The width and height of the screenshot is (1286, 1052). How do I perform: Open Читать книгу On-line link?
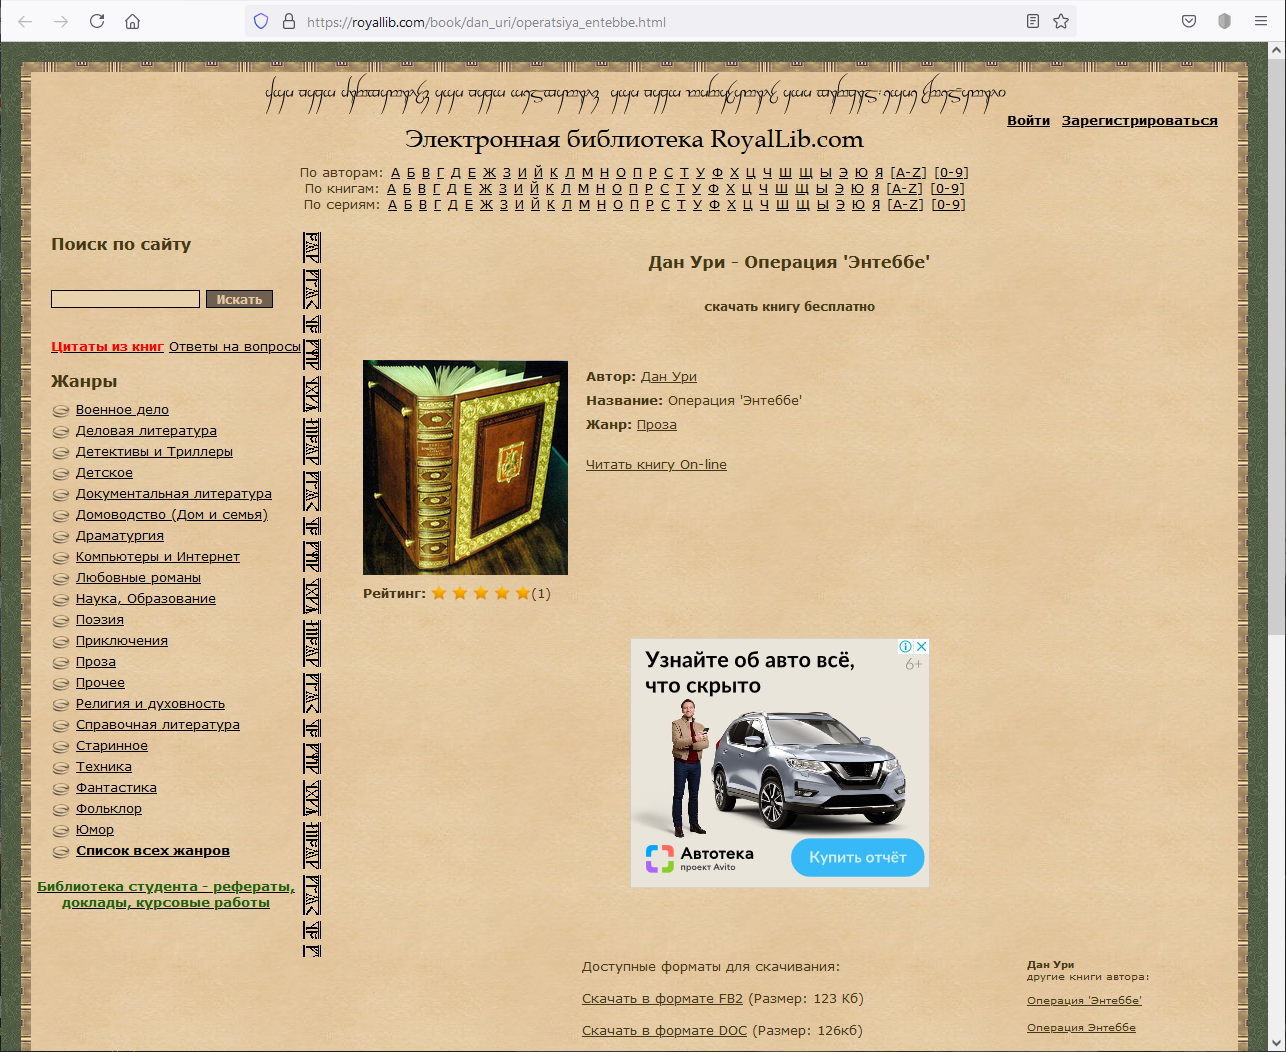[x=656, y=465]
